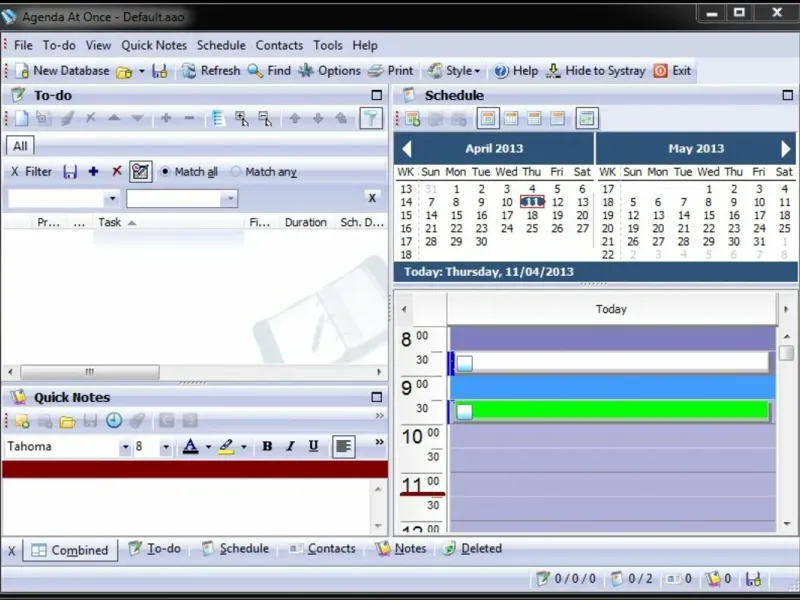This screenshot has width=800, height=600.
Task: Open the second filter value dropdown
Action: [230, 198]
